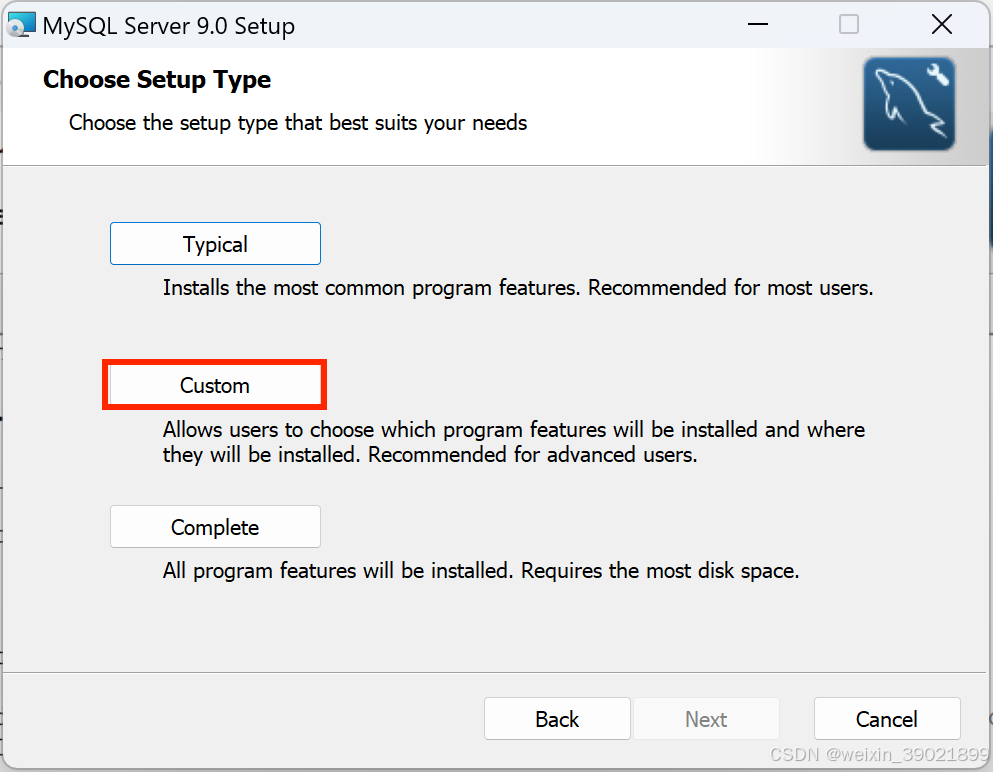Close the MySQL Server 9.0 Setup window
This screenshot has height=772, width=993.
tap(941, 24)
